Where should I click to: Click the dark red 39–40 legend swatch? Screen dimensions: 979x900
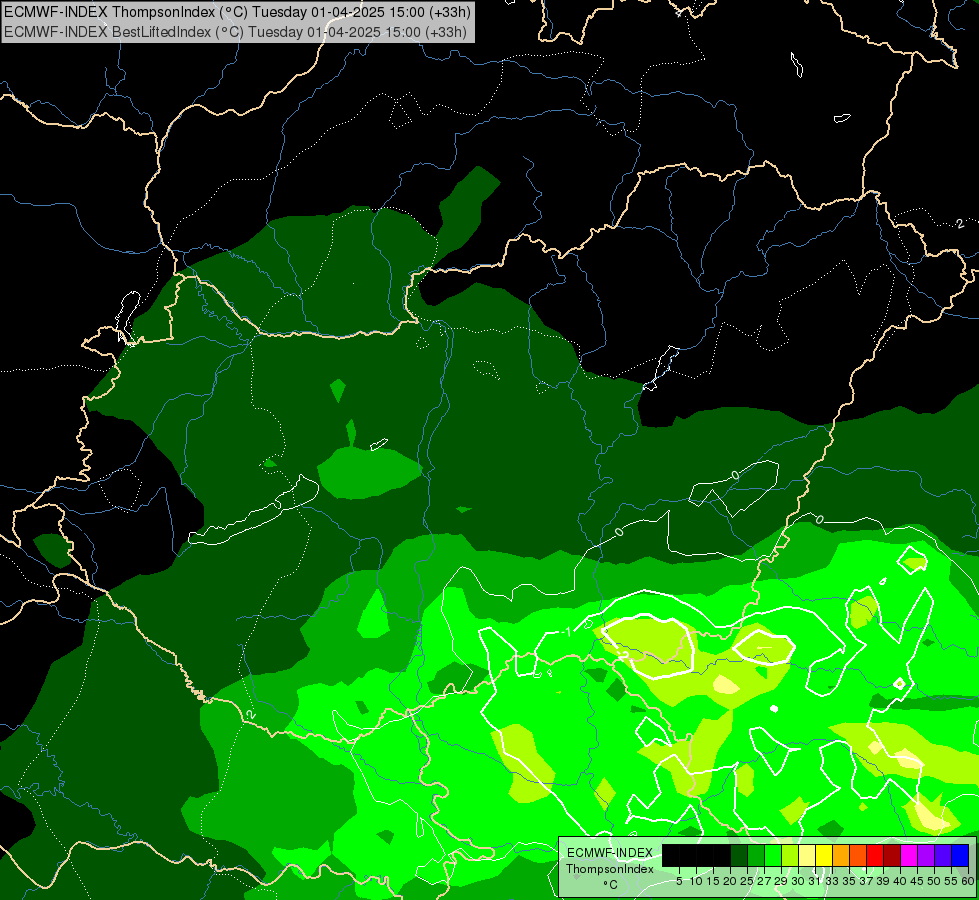[892, 855]
